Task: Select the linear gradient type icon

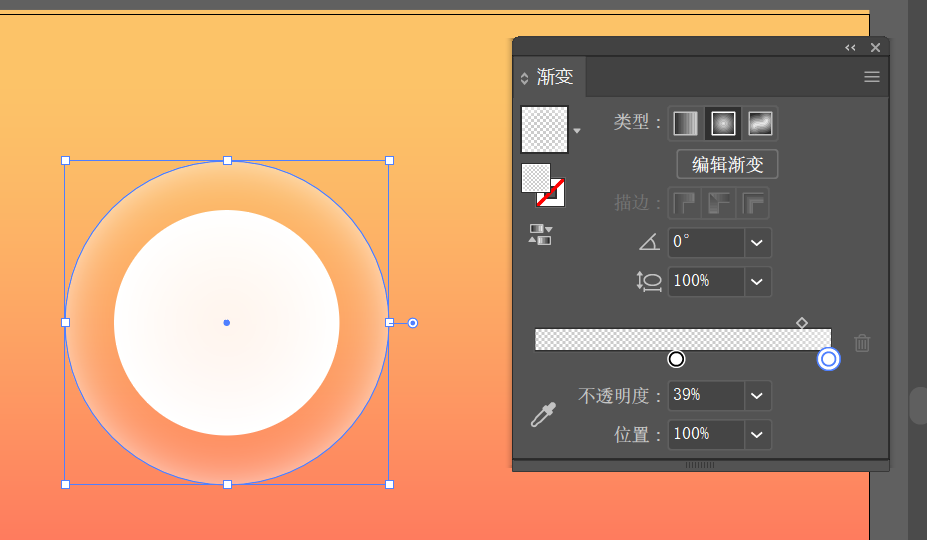Action: (x=686, y=124)
